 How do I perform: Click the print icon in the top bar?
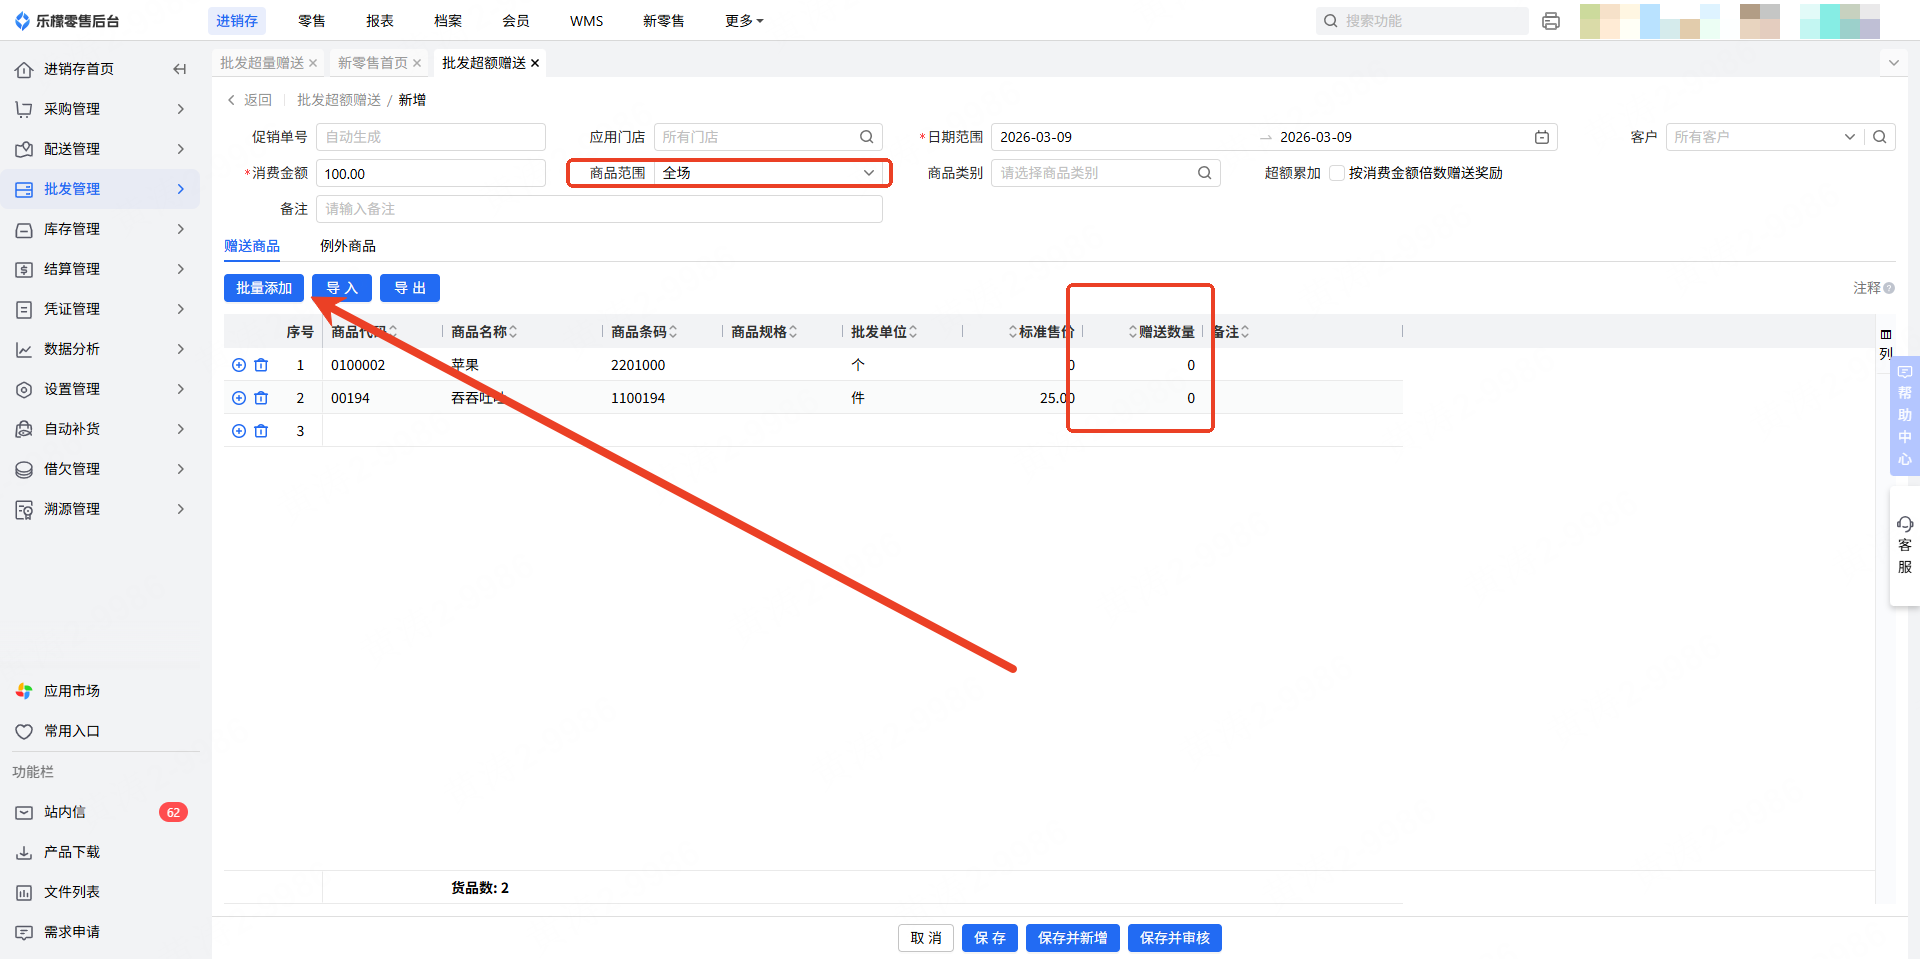1551,21
